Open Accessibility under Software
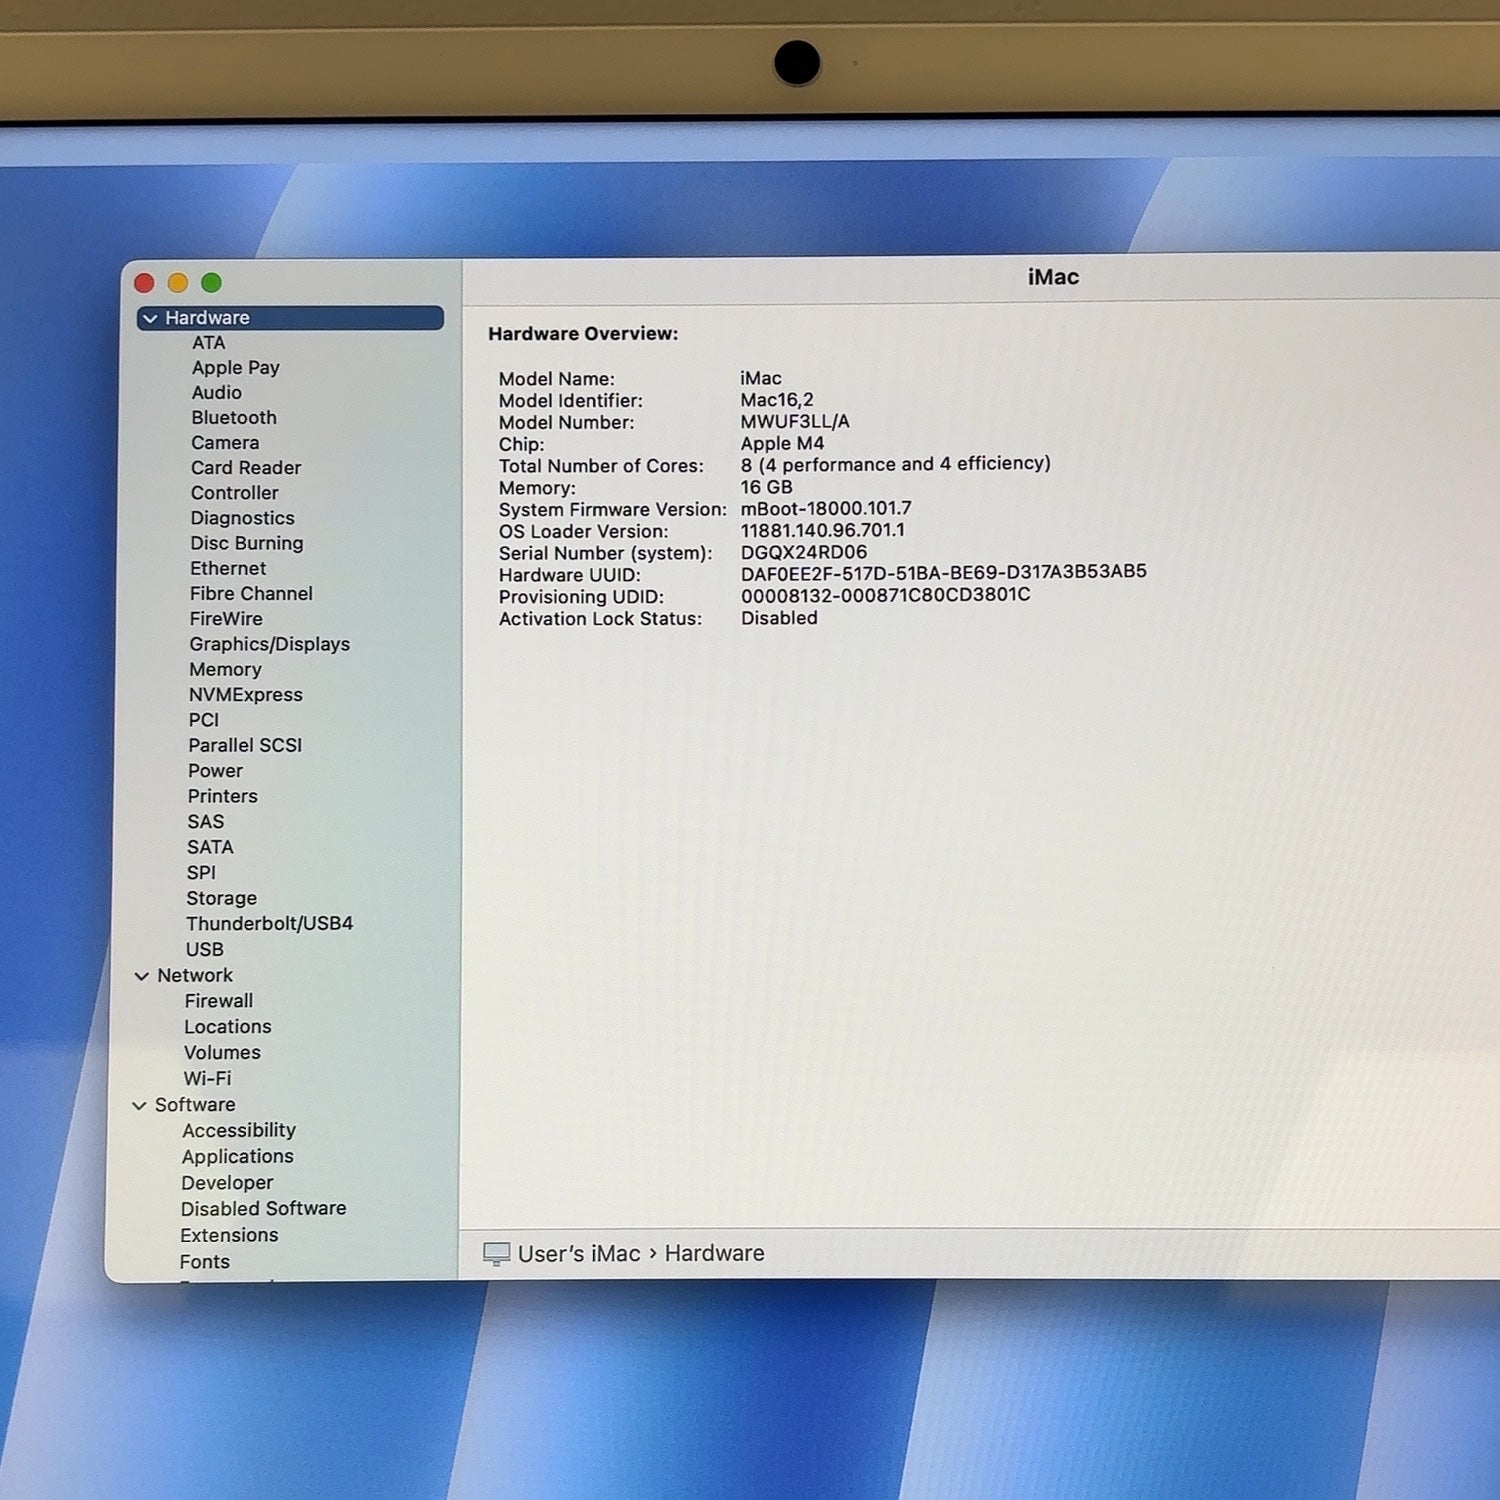Viewport: 1500px width, 1500px height. pyautogui.click(x=239, y=1131)
